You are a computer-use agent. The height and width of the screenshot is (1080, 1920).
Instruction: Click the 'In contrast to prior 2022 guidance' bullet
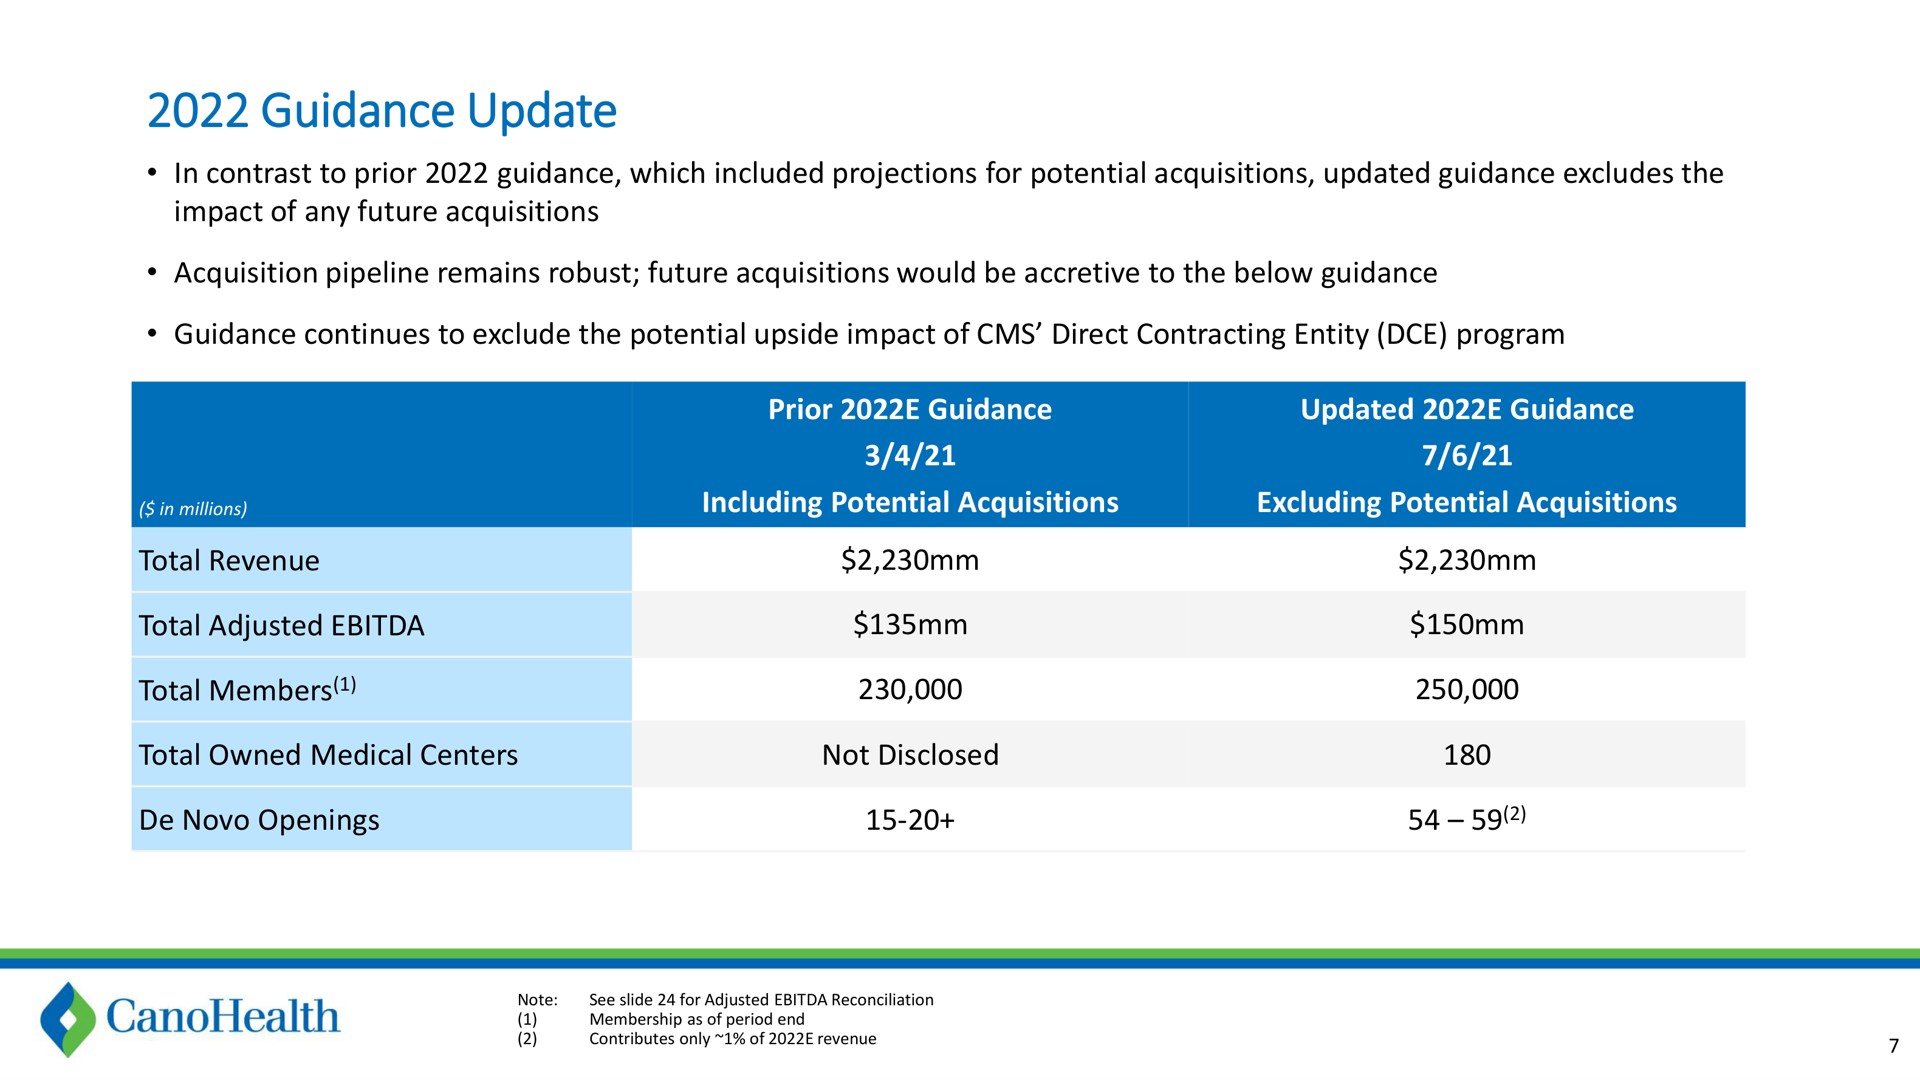(x=948, y=192)
